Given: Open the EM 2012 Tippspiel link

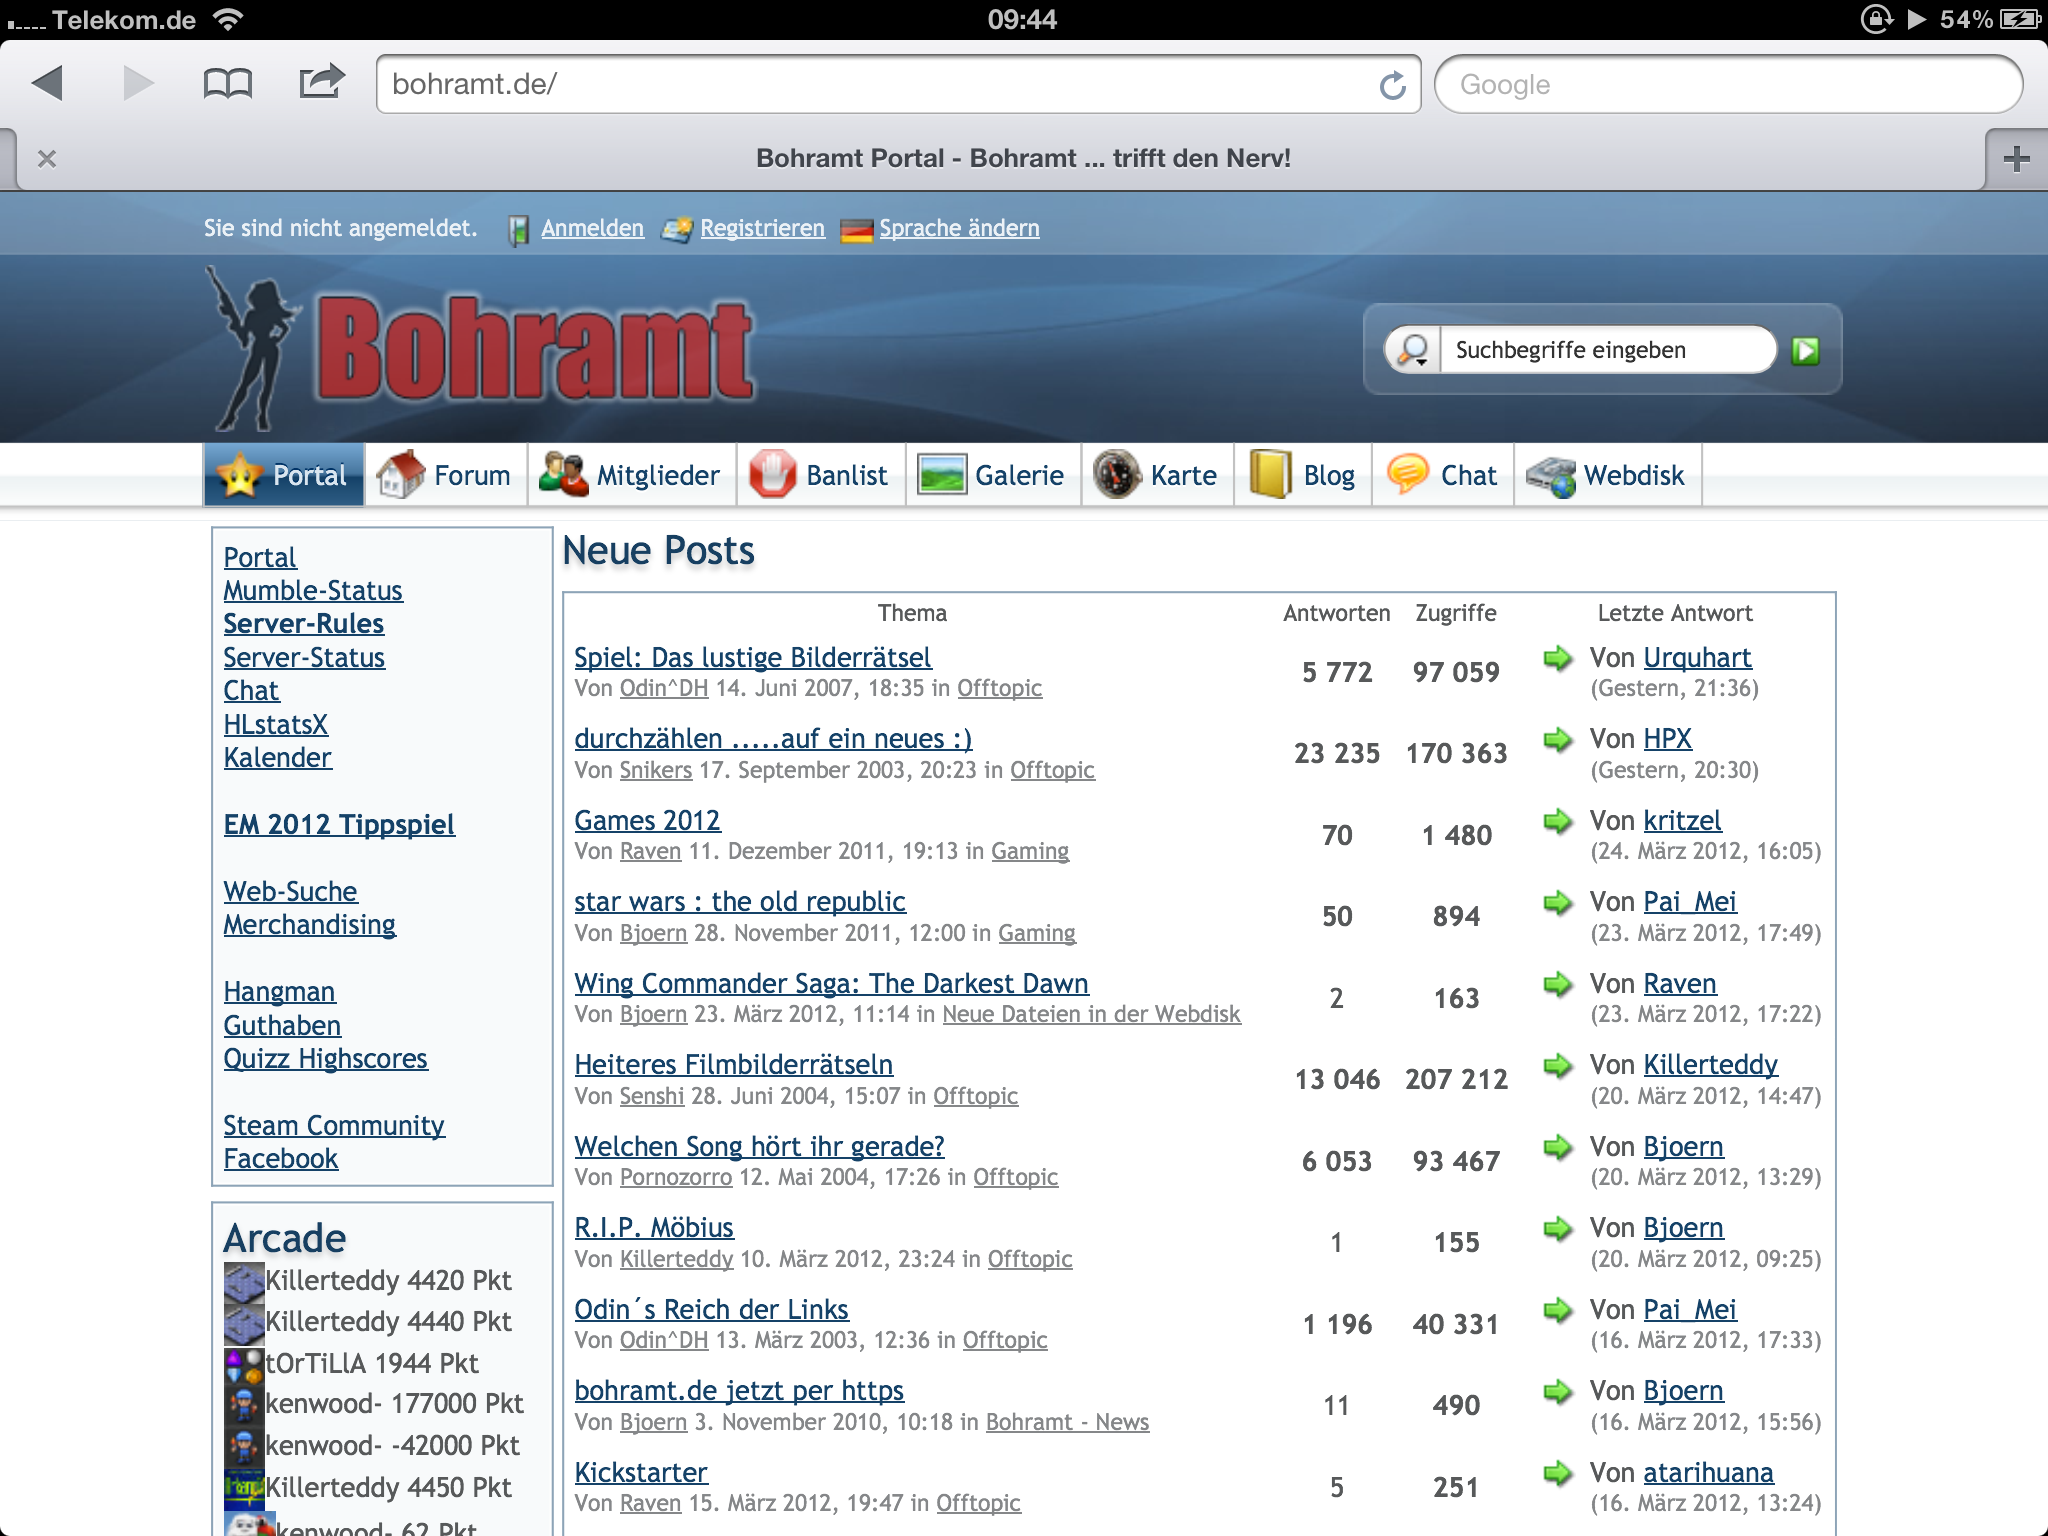Looking at the screenshot, I should tap(339, 825).
